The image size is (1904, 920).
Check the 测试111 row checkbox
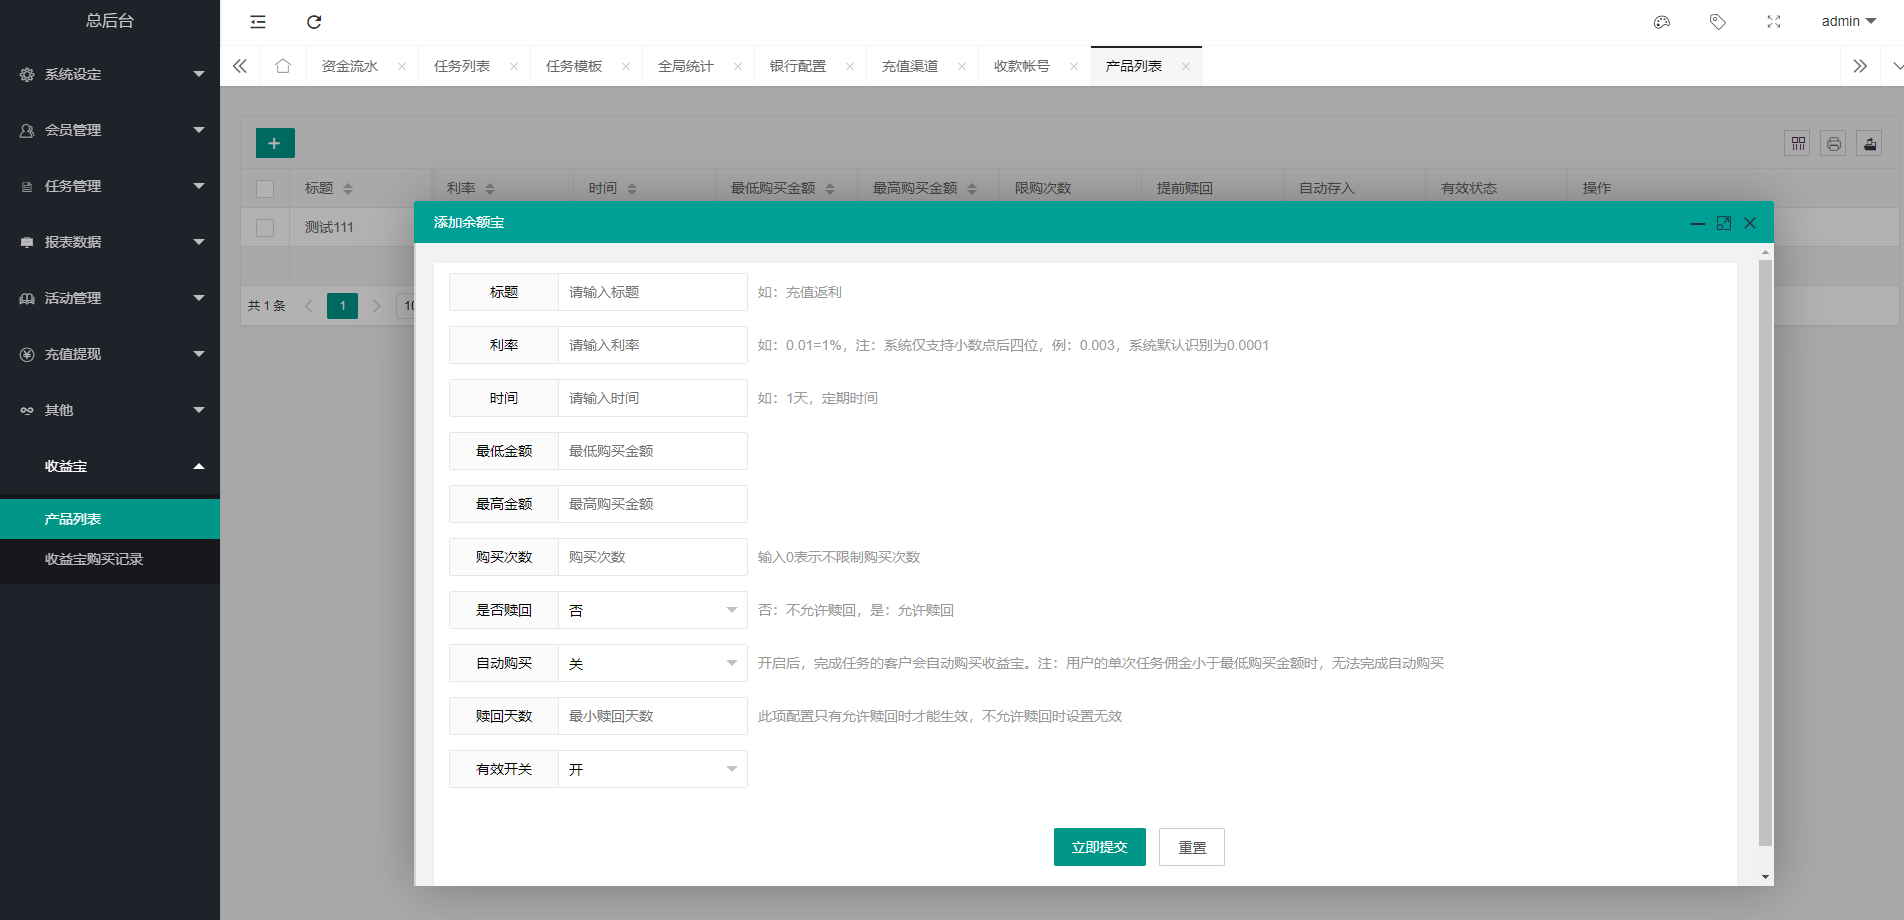pos(265,227)
